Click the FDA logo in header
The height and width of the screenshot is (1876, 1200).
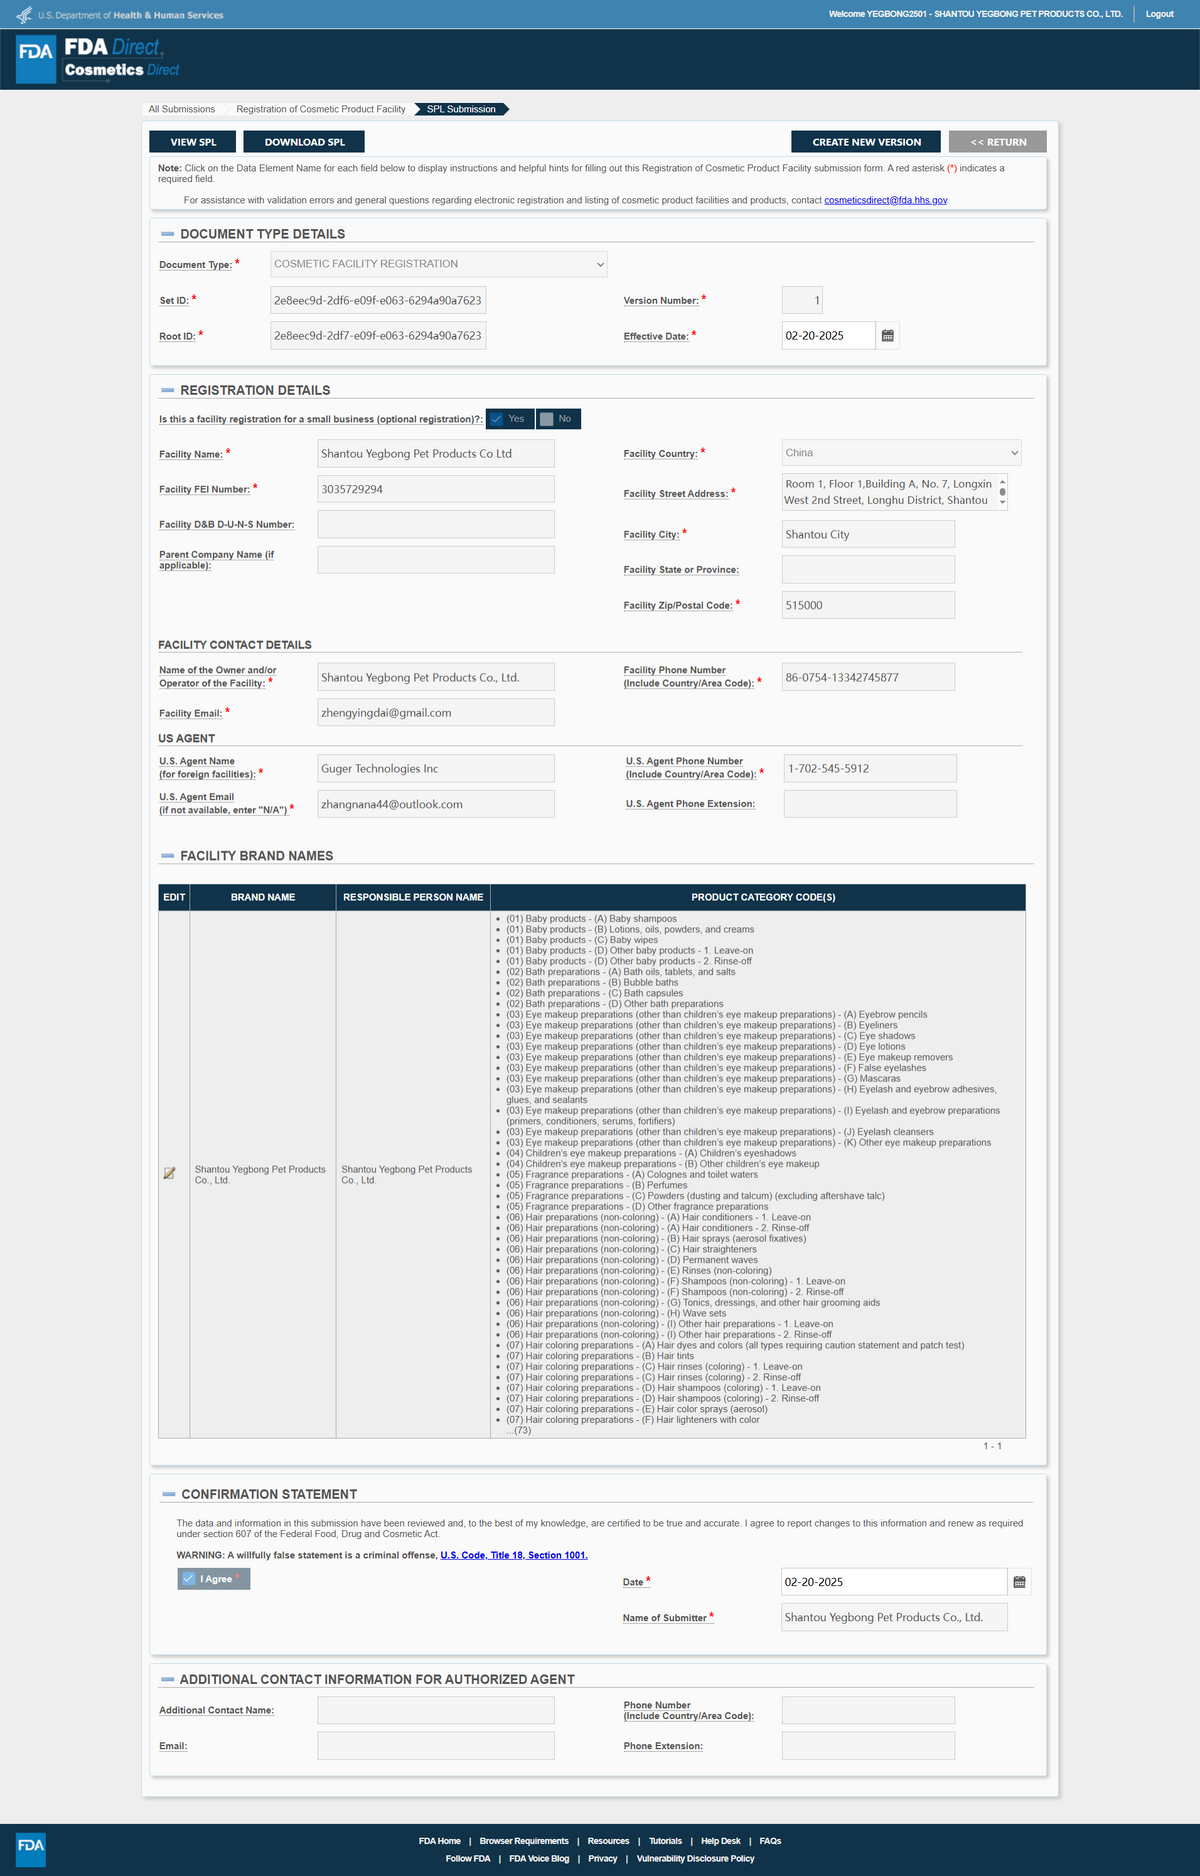coord(36,59)
